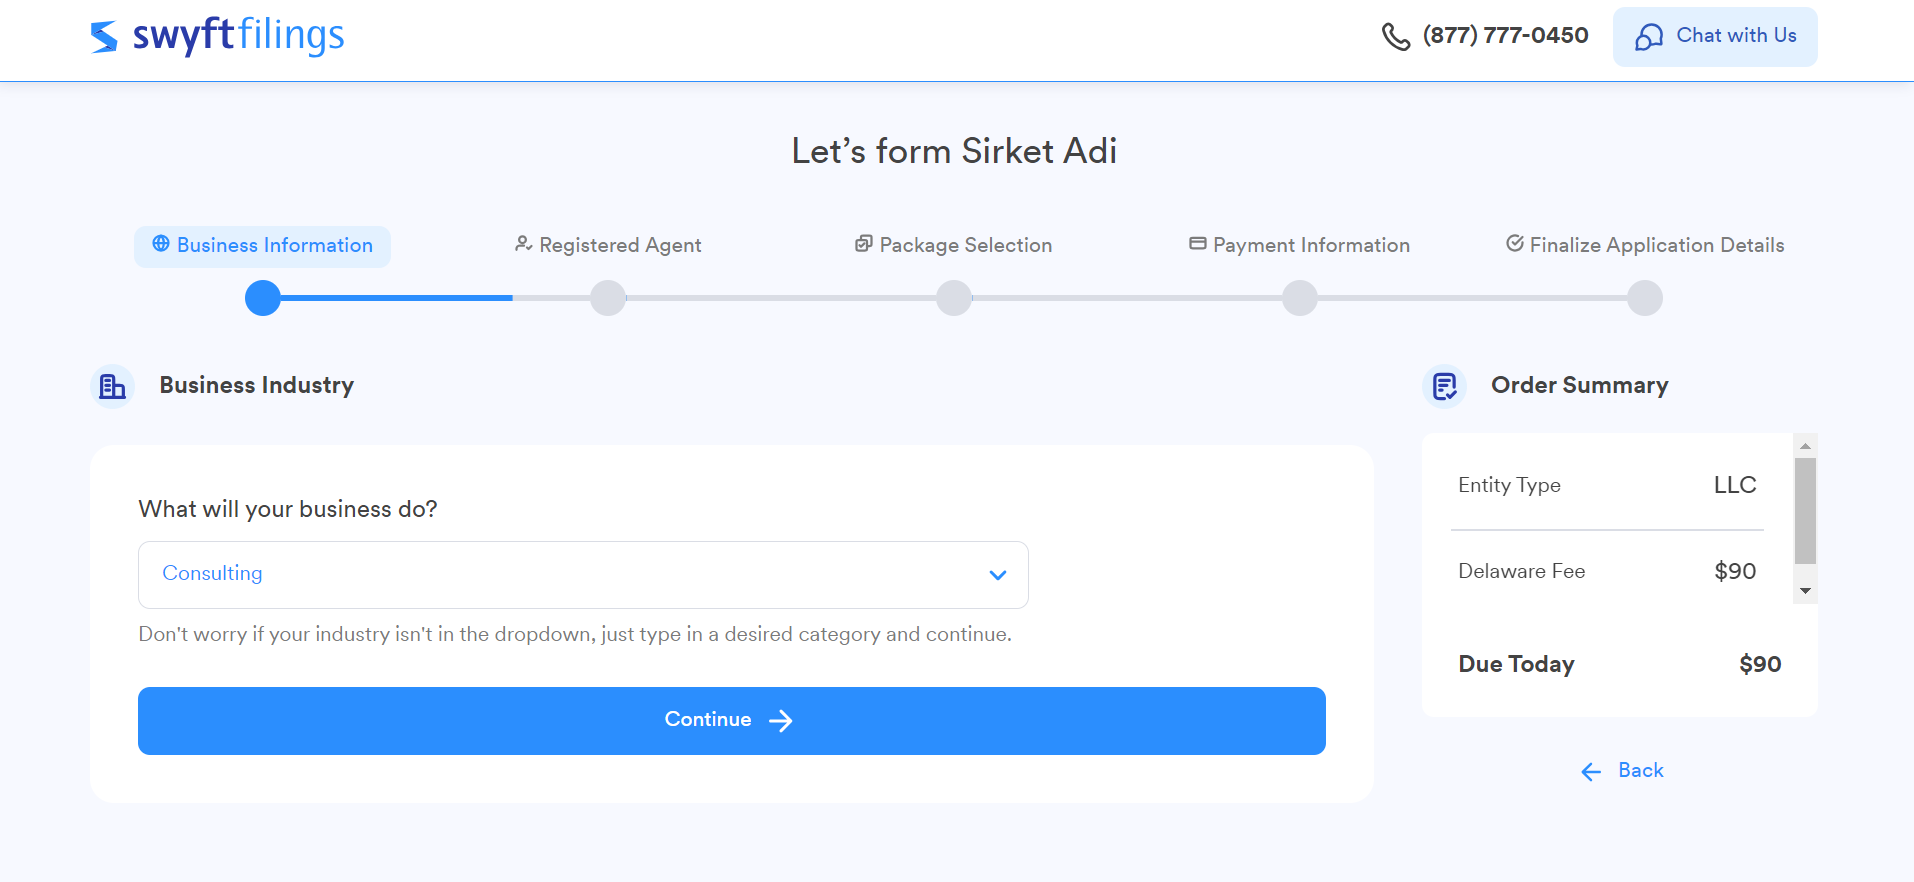This screenshot has width=1914, height=882.
Task: Click the filled first progress step circle
Action: (263, 298)
